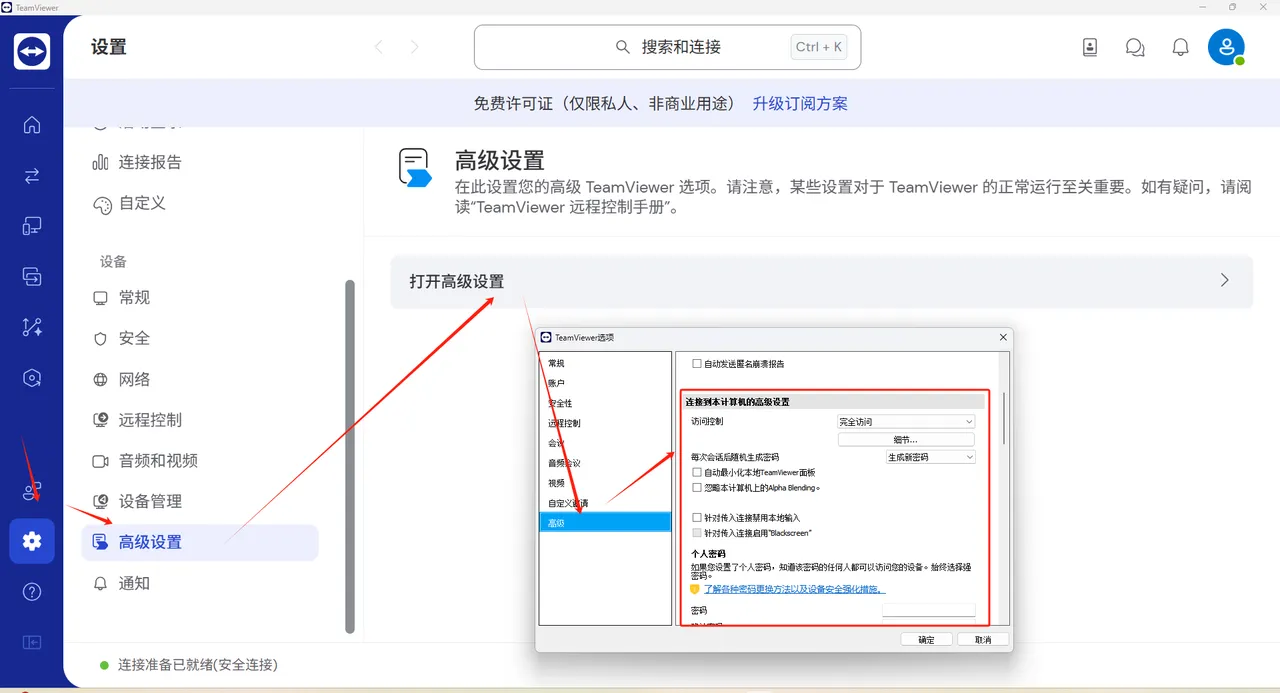
Task: Select 音频会议 in TeamViewer选项 dialog list
Action: coord(604,463)
